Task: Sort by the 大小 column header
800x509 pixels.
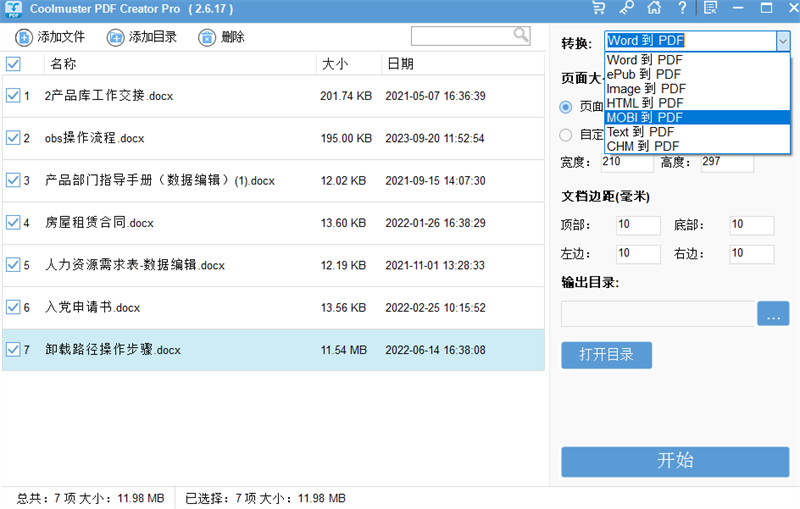Action: tap(335, 64)
